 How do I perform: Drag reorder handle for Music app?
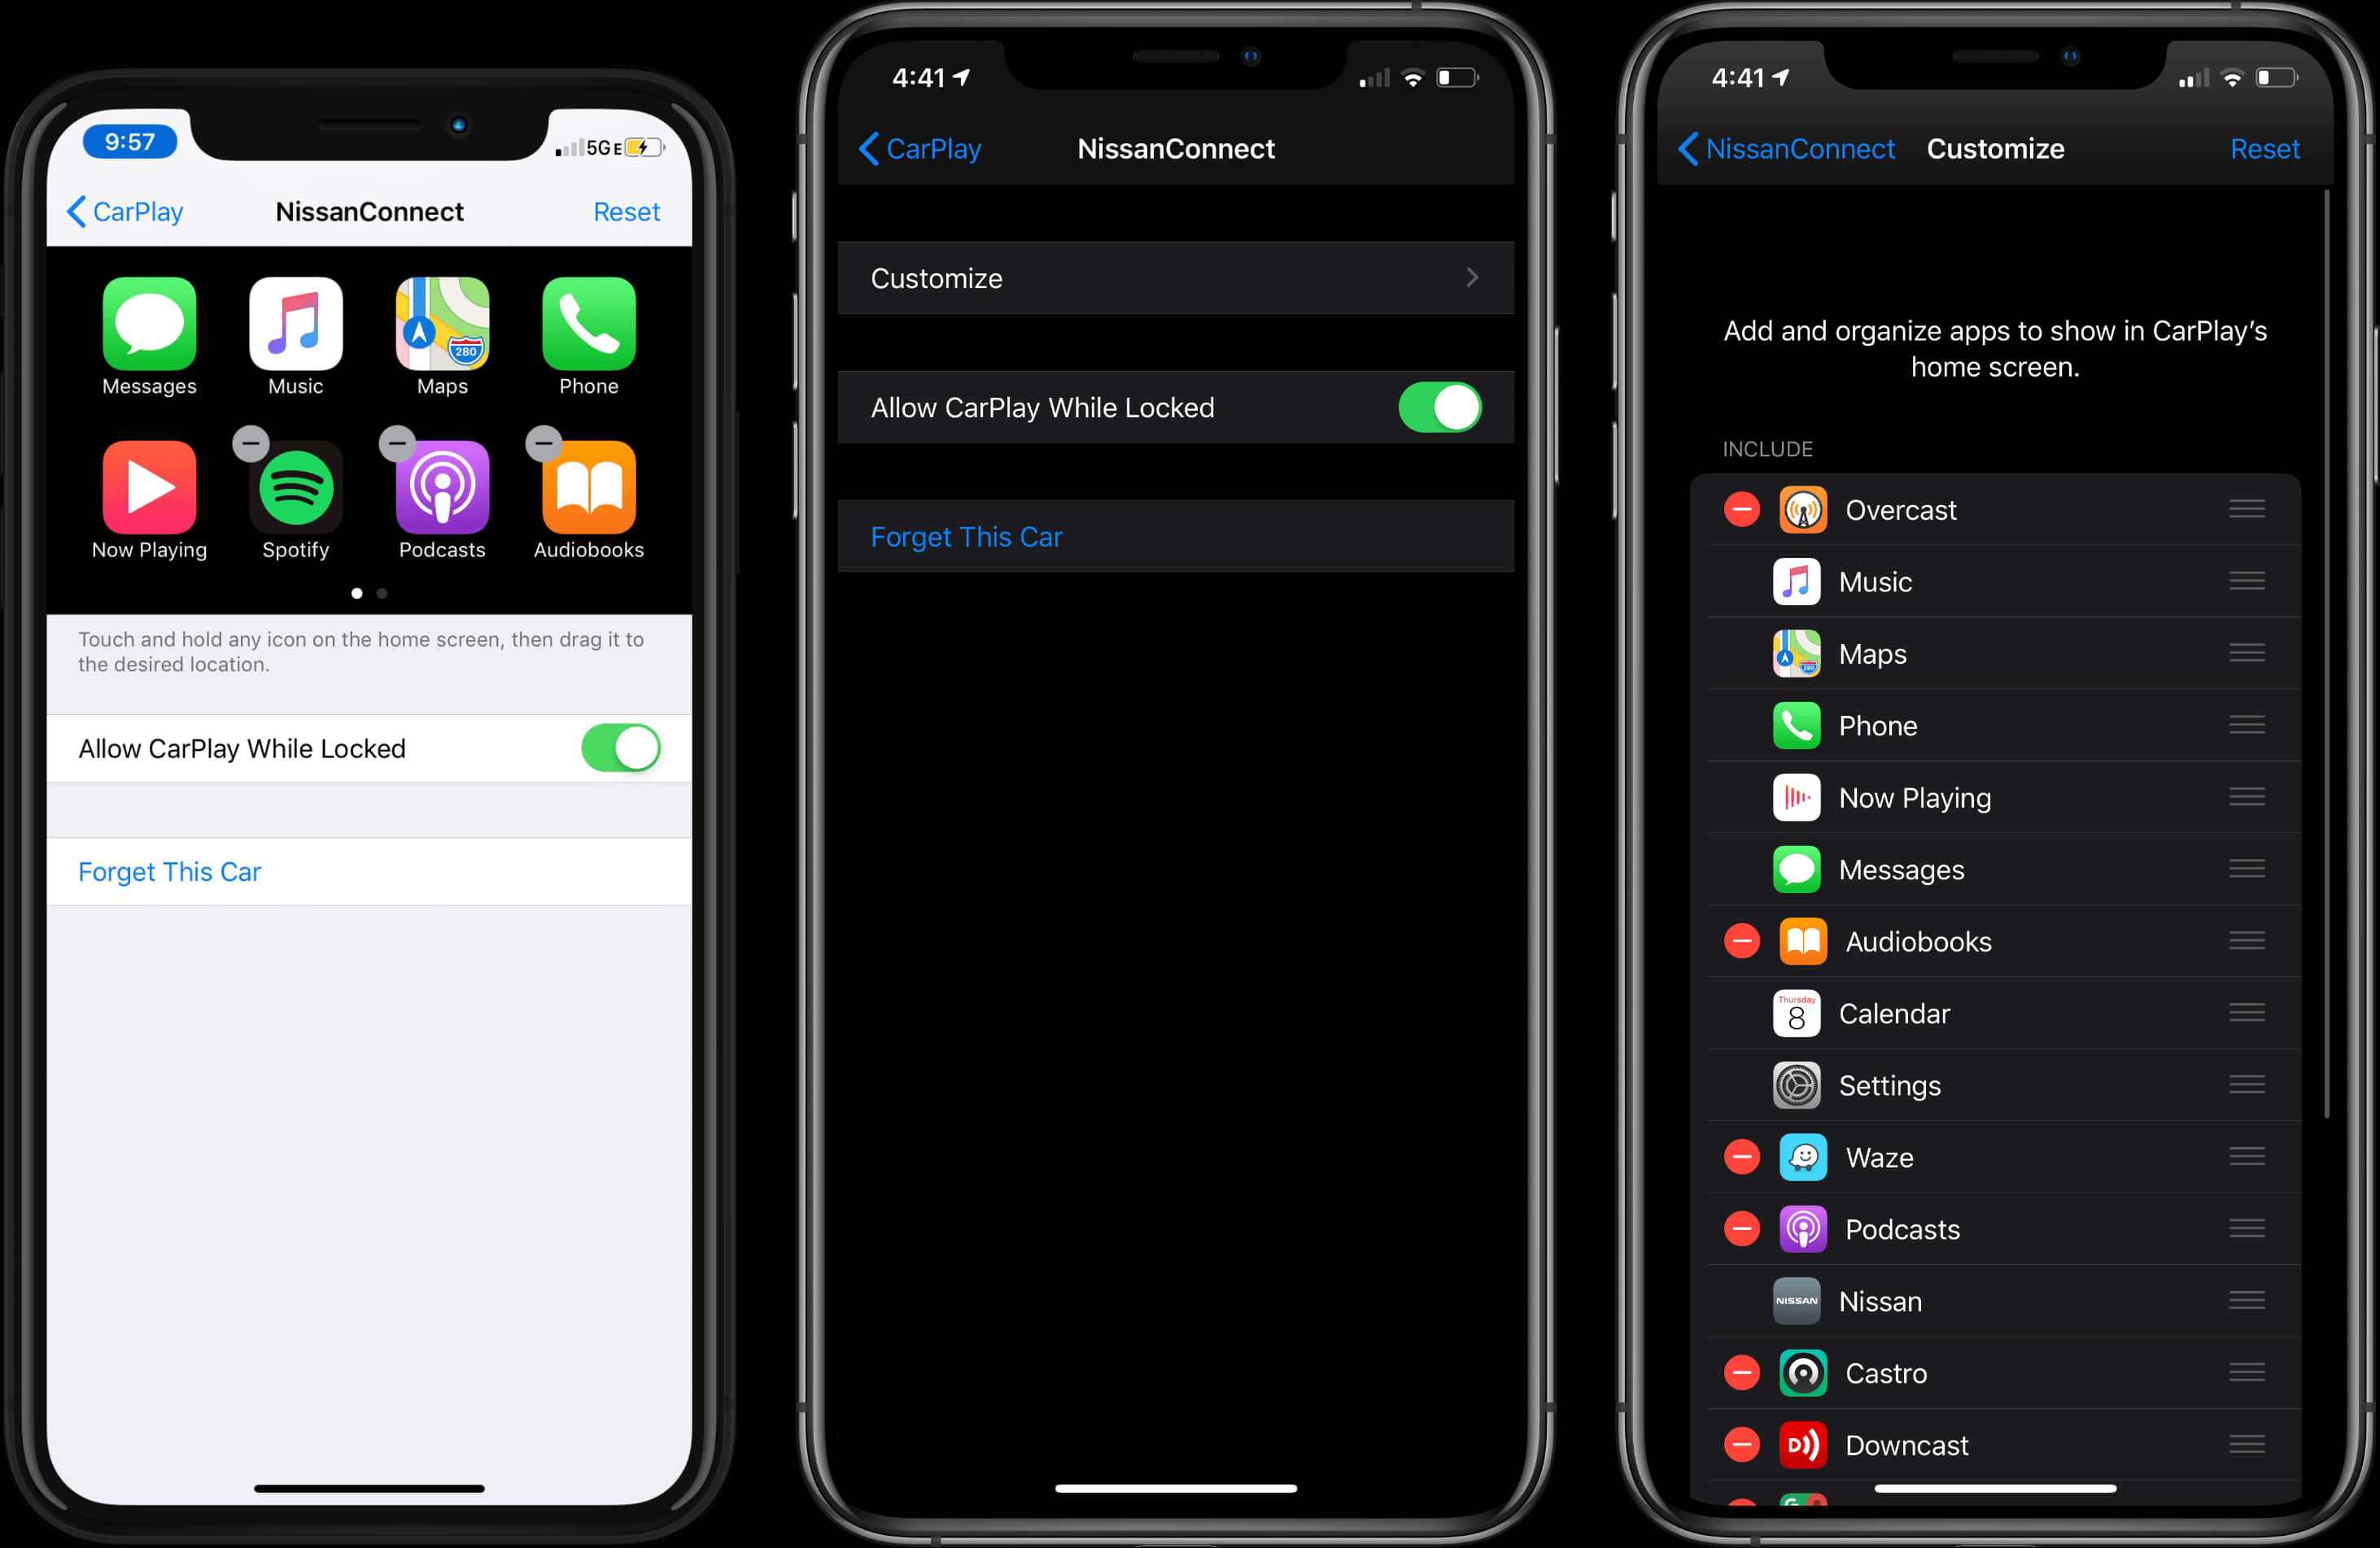pos(2245,581)
